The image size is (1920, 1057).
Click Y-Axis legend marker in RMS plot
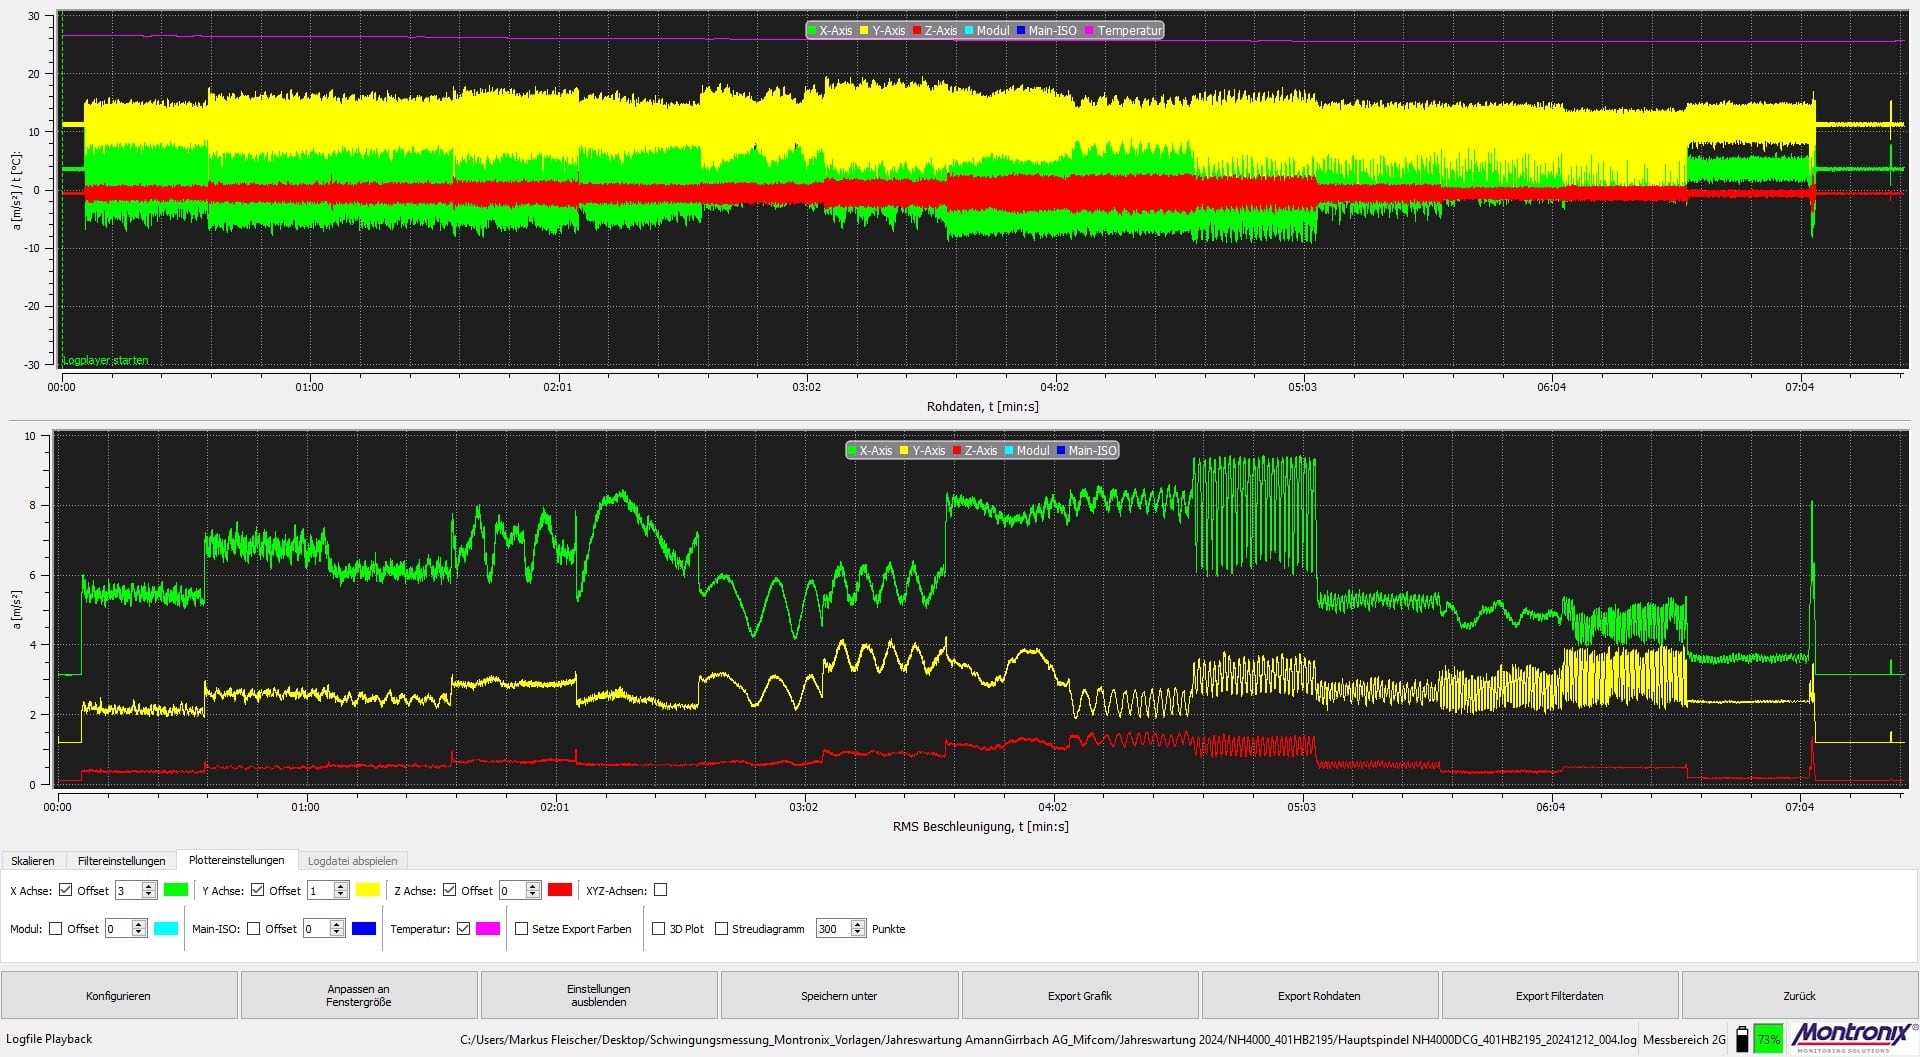click(905, 451)
